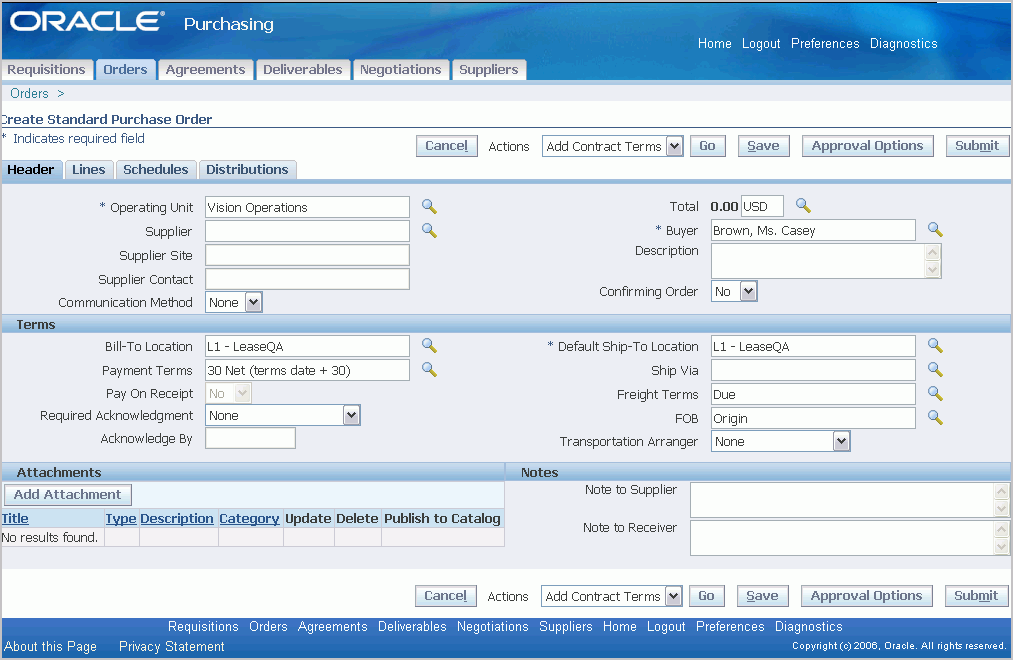Focus the Ship Via input field

(813, 370)
